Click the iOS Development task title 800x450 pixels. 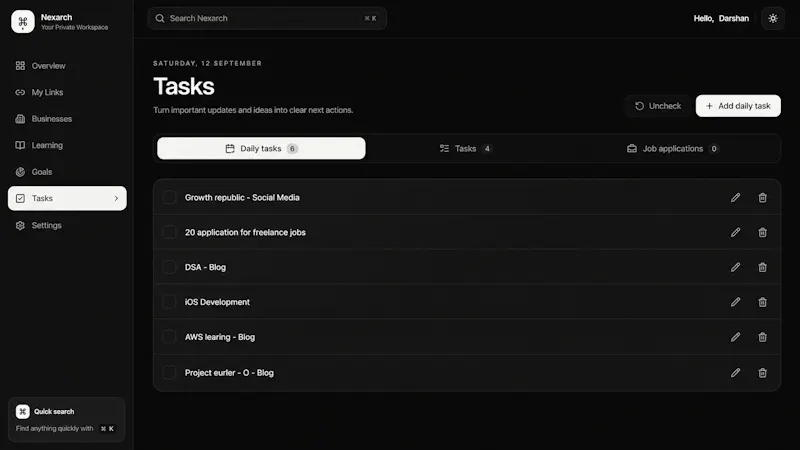click(217, 302)
